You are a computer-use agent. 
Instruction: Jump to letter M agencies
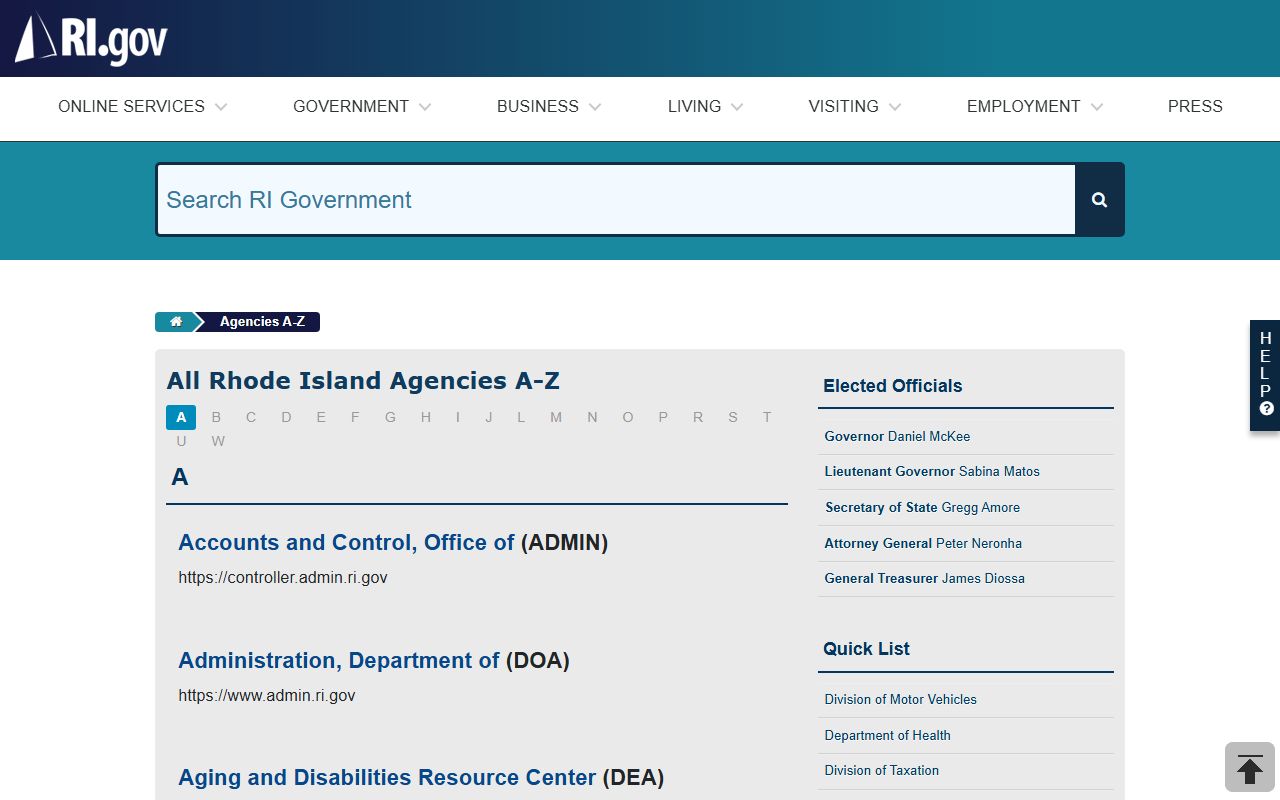pos(556,417)
